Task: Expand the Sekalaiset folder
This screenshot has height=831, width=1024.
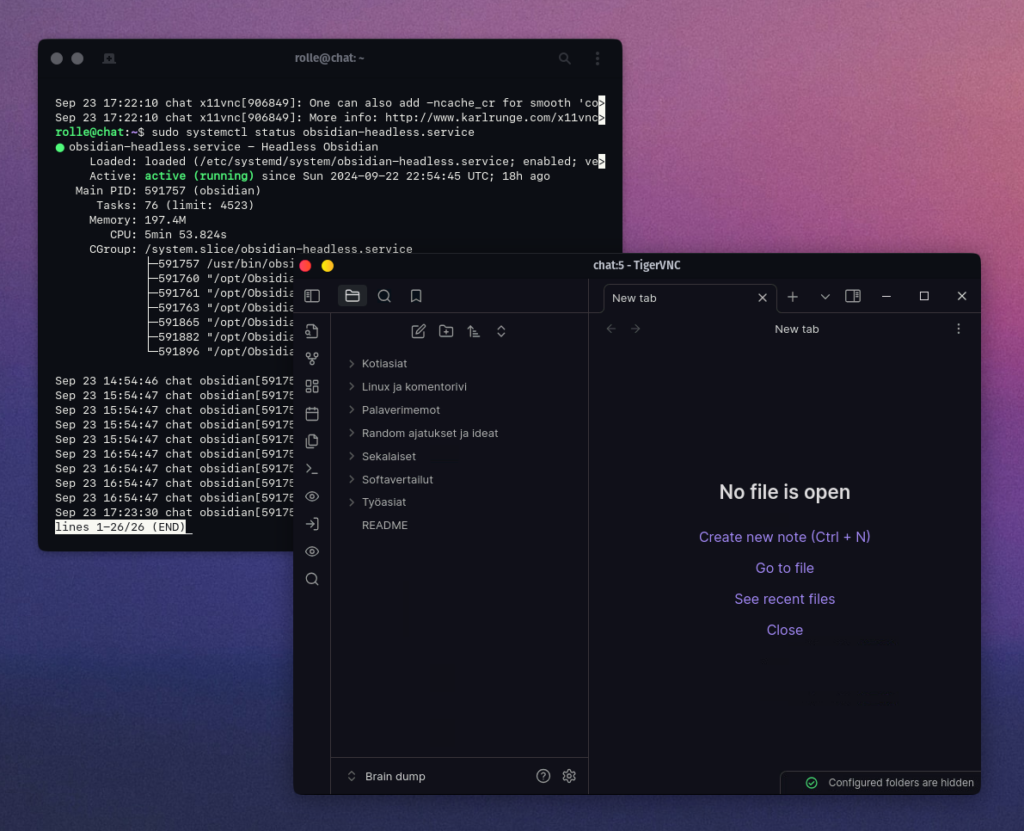Action: tap(389, 456)
